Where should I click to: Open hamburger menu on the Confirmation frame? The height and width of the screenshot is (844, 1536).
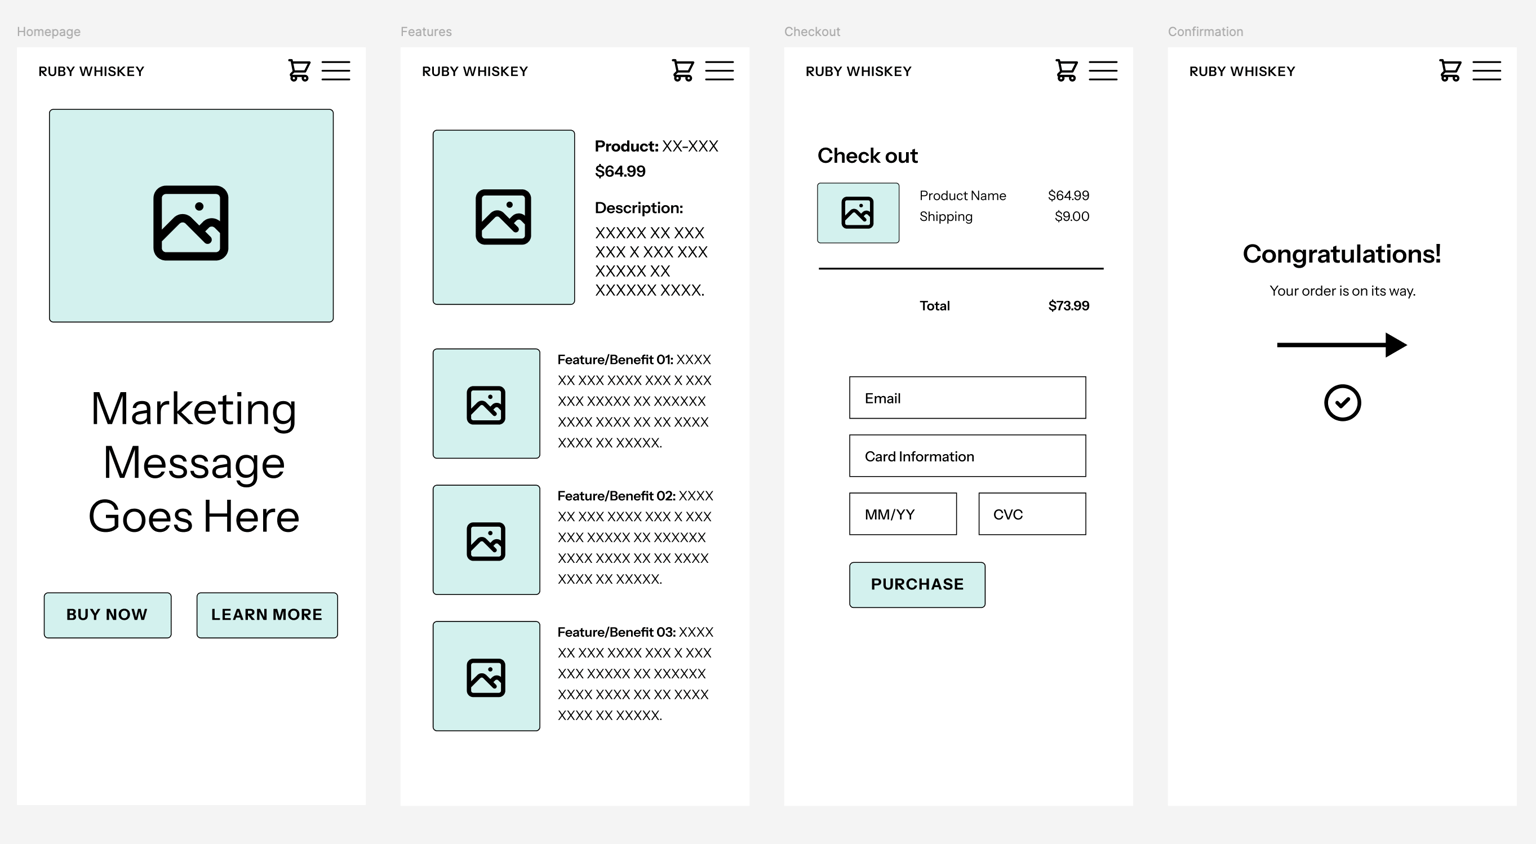(x=1487, y=70)
